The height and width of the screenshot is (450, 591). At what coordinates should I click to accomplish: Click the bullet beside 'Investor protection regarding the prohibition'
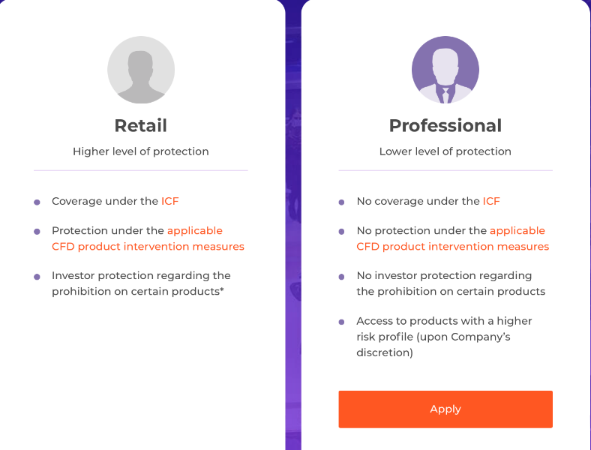point(37,277)
